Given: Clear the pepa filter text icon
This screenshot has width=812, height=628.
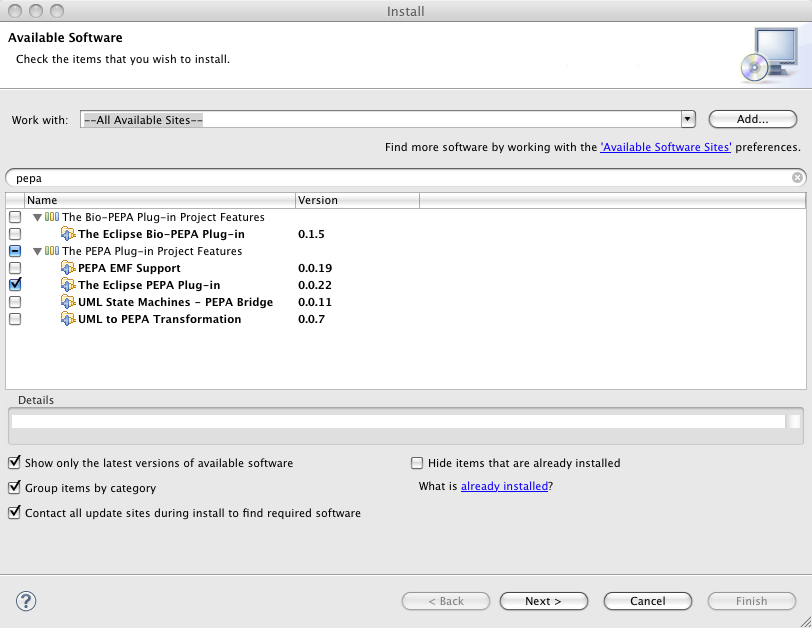Looking at the screenshot, I should click(x=797, y=178).
